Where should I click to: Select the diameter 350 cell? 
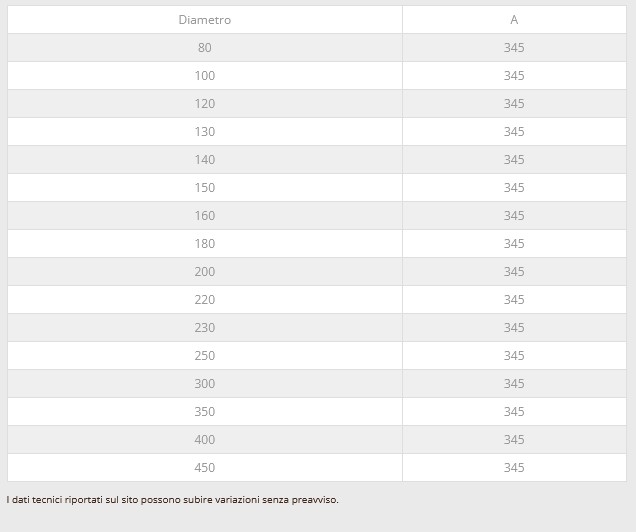click(x=205, y=412)
